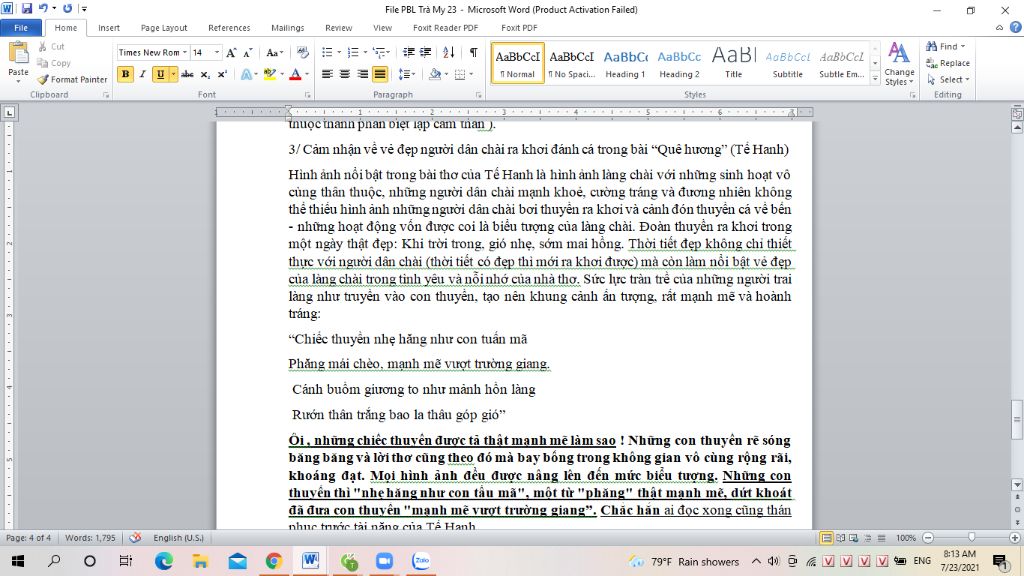This screenshot has width=1024, height=576.
Task: Open the font color dropdown arrow
Action: pos(307,74)
